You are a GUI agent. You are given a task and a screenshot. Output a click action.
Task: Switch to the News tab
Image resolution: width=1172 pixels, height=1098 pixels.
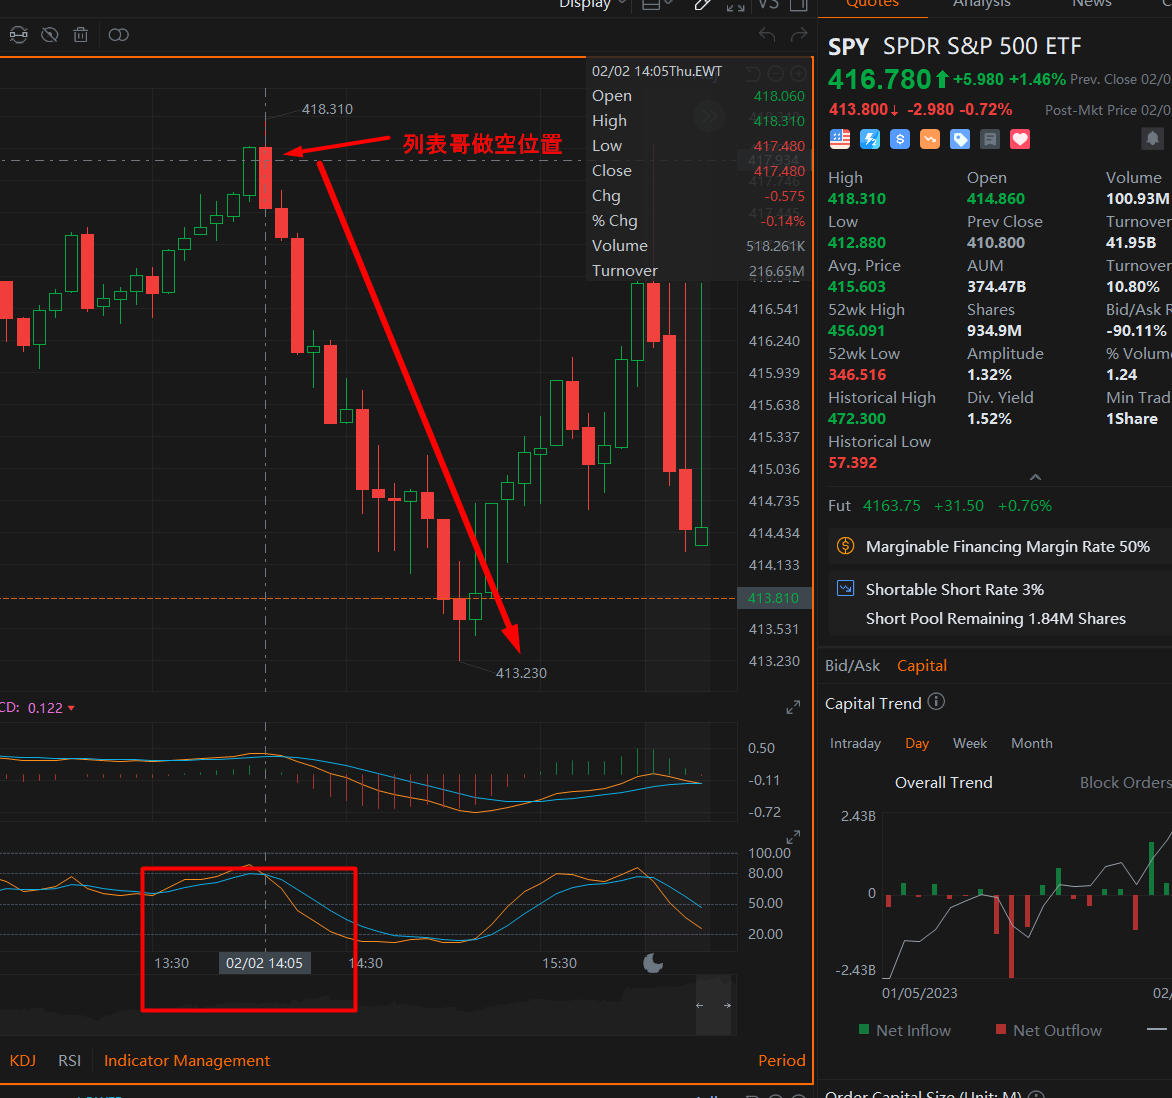(1091, 4)
